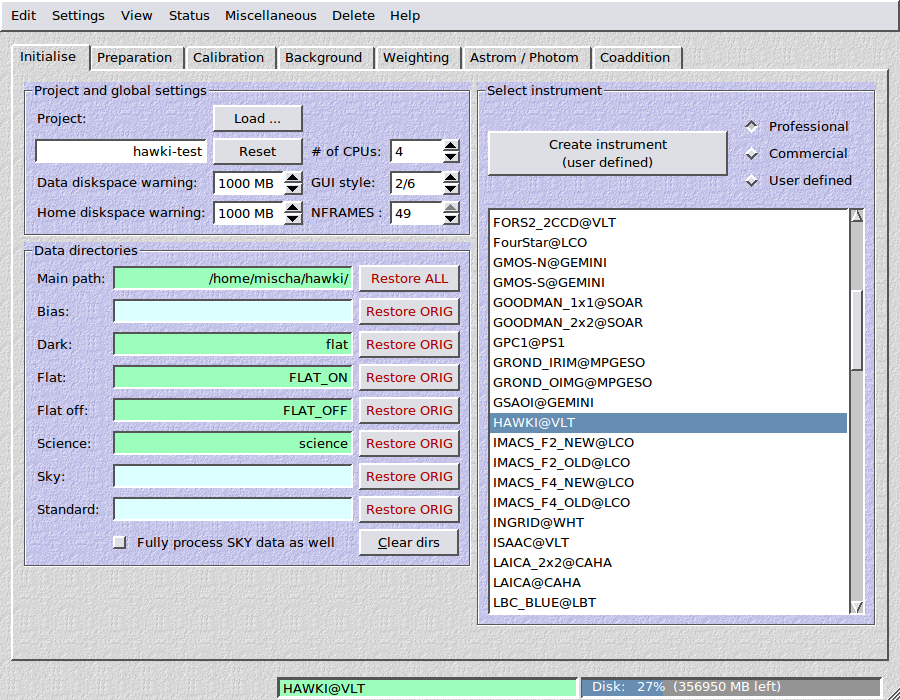Viewport: 900px width, 700px height.
Task: Click Restore ORIG for Bias
Action: pyautogui.click(x=409, y=312)
